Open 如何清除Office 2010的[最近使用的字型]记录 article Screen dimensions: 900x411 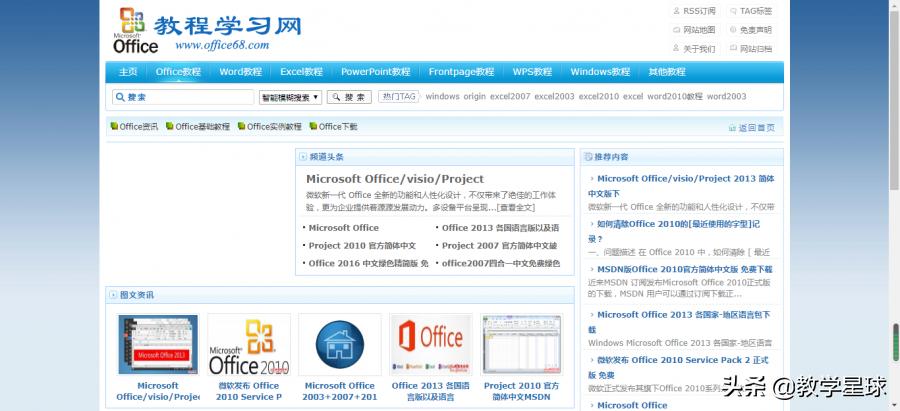(674, 231)
